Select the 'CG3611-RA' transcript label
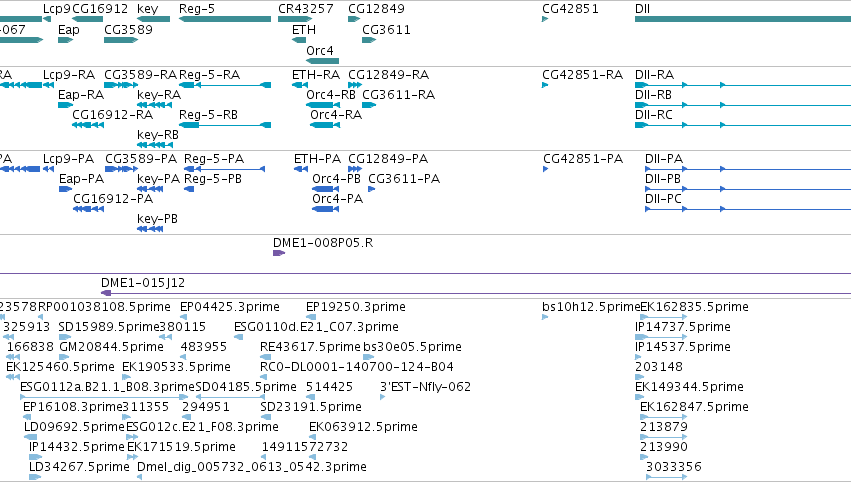The width and height of the screenshot is (851, 482). (x=398, y=94)
